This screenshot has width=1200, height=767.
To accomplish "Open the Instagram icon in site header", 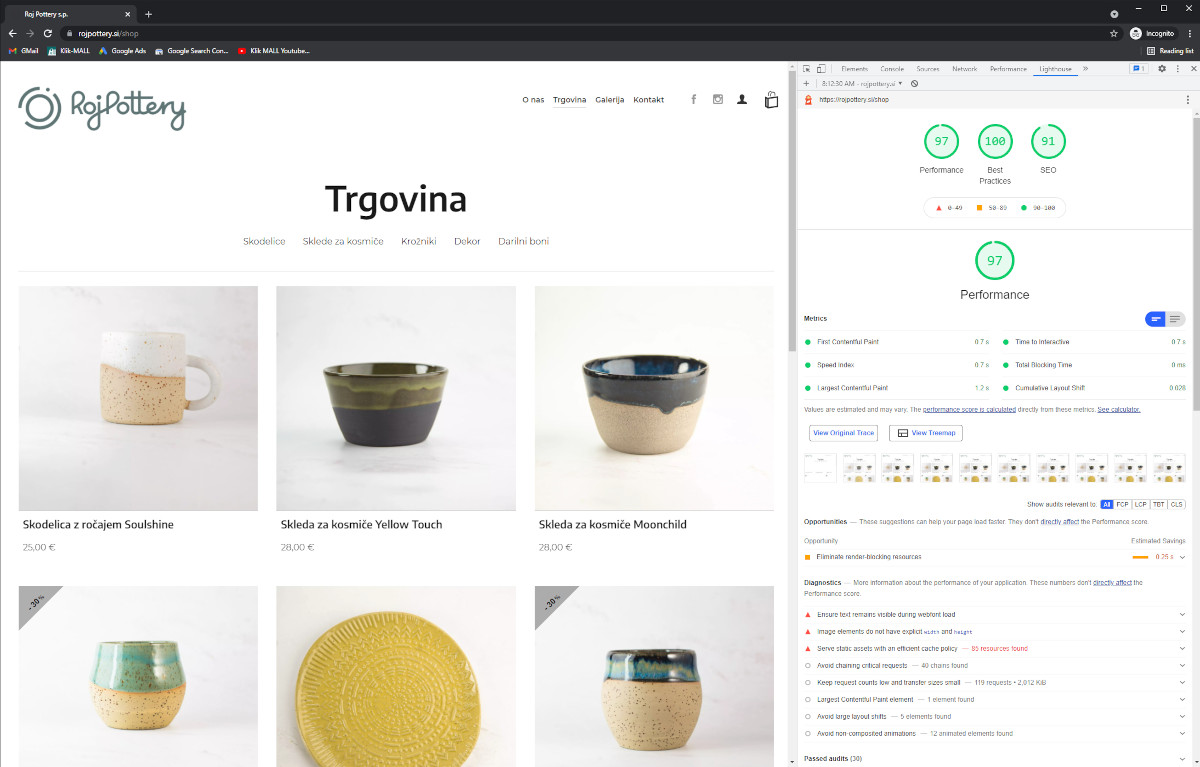I will click(718, 99).
